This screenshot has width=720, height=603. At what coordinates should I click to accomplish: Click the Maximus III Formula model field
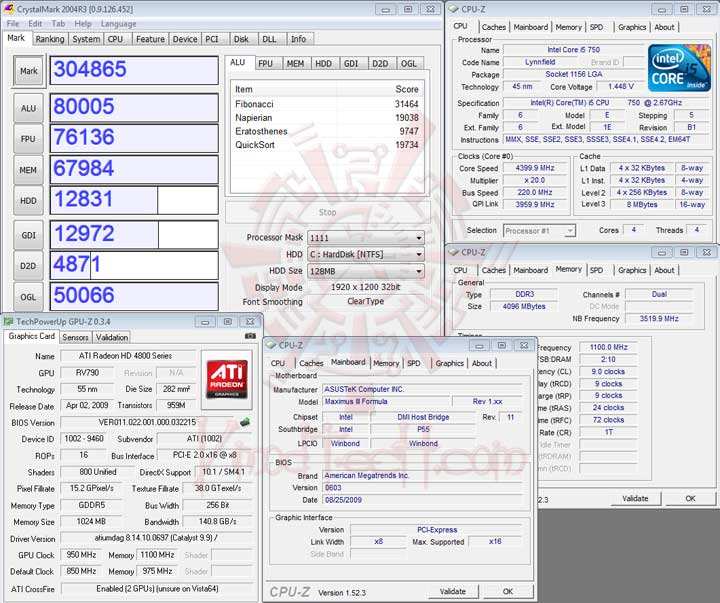coord(386,401)
